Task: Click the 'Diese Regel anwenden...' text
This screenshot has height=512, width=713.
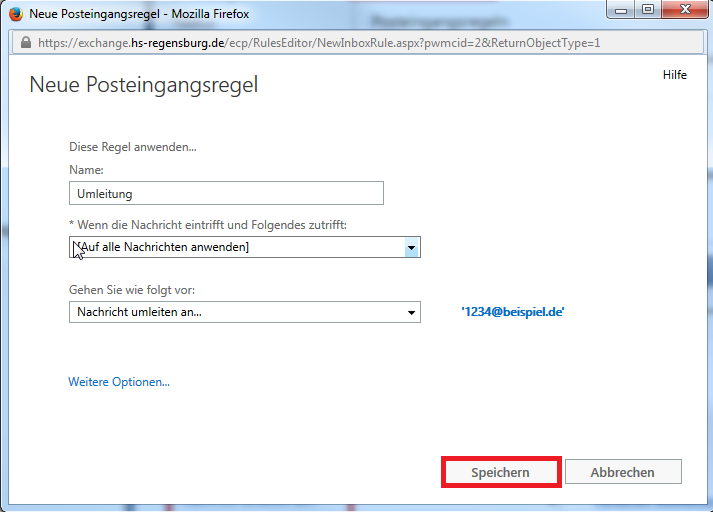Action: click(x=133, y=147)
